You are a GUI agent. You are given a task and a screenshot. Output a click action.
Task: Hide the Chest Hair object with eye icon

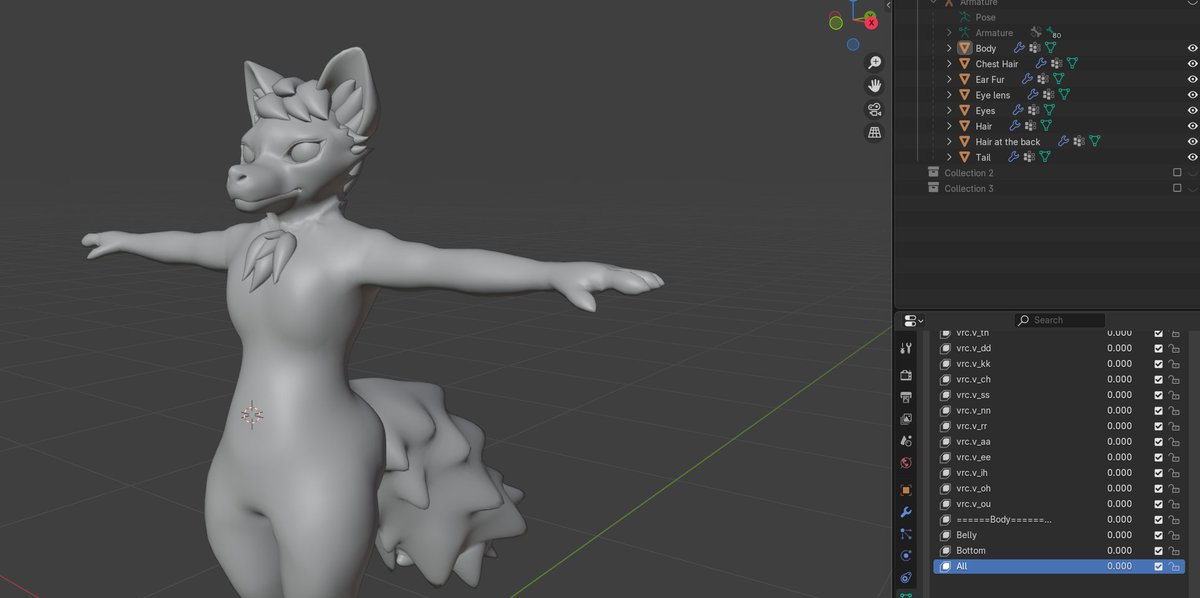click(x=1192, y=64)
